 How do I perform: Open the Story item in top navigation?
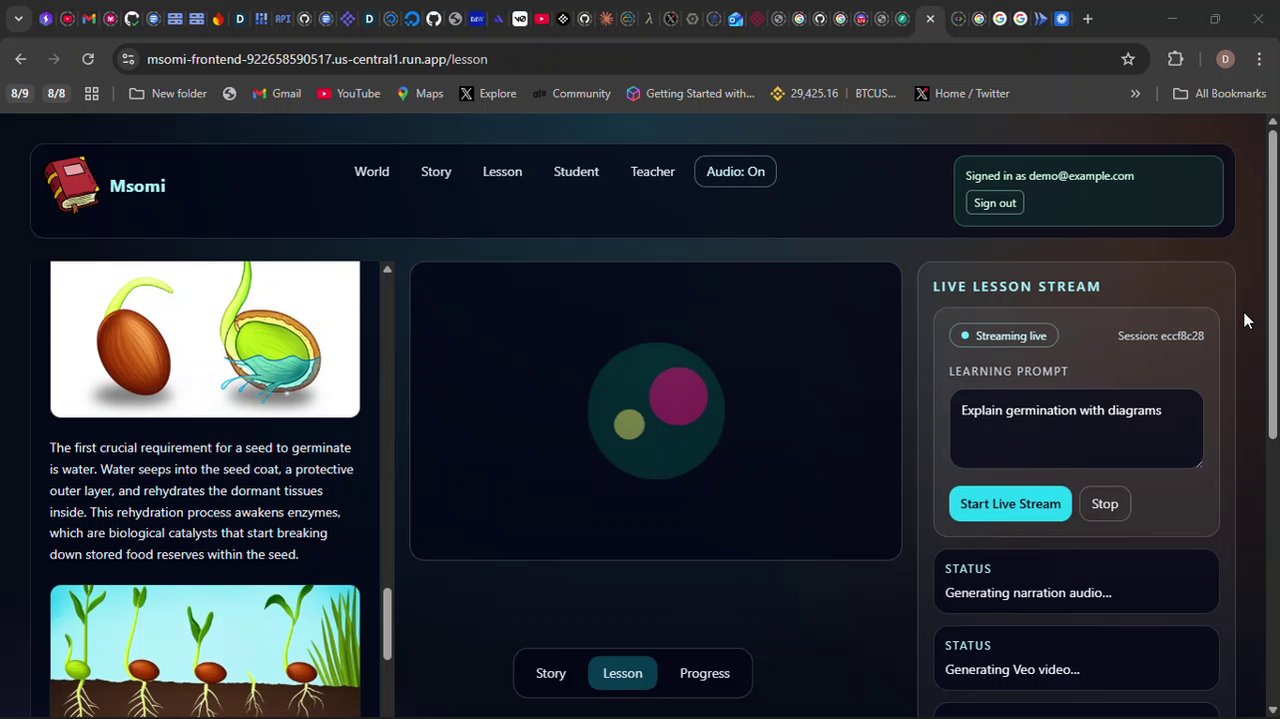click(436, 172)
